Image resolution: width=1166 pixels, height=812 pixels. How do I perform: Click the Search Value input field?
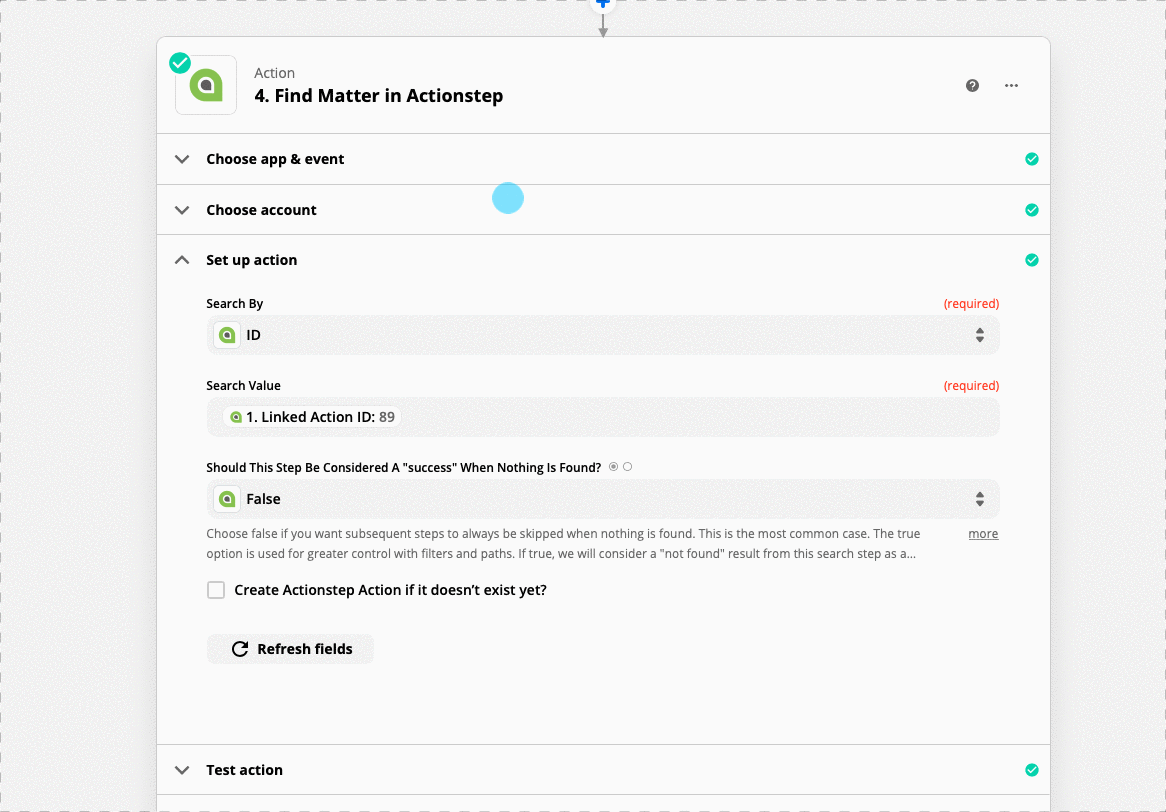[x=603, y=417]
